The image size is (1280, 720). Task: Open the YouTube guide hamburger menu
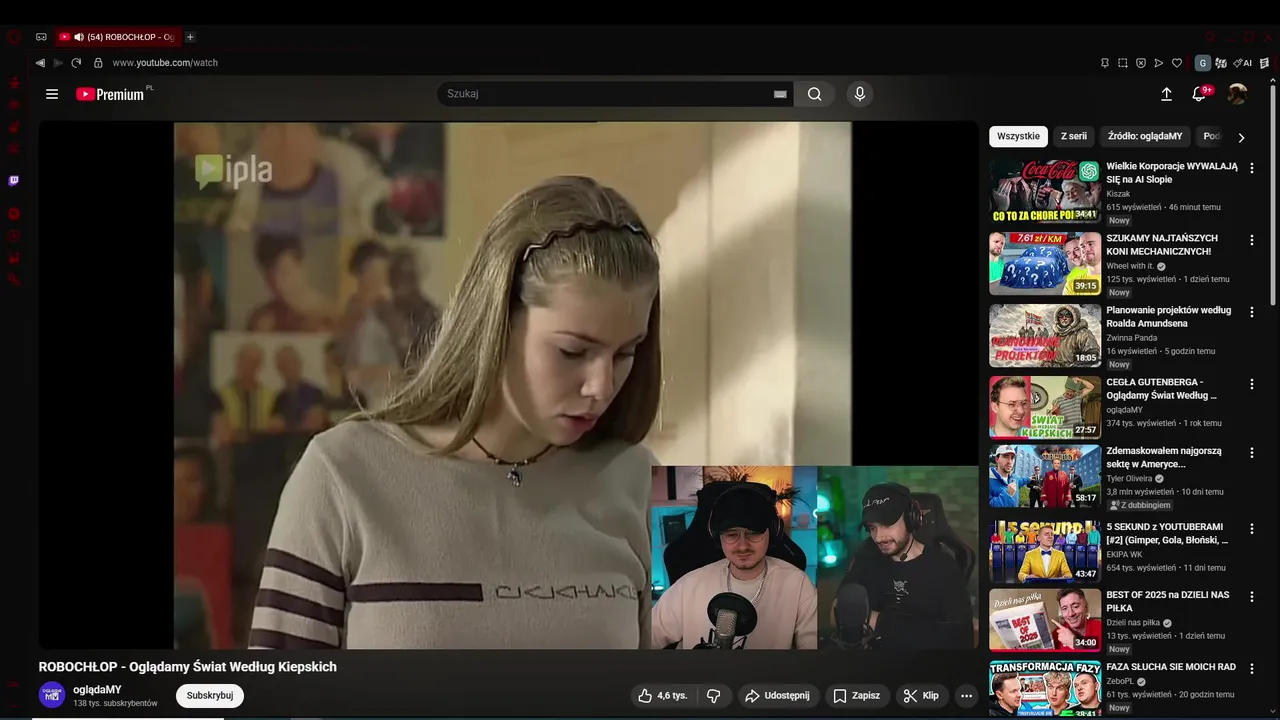52,94
